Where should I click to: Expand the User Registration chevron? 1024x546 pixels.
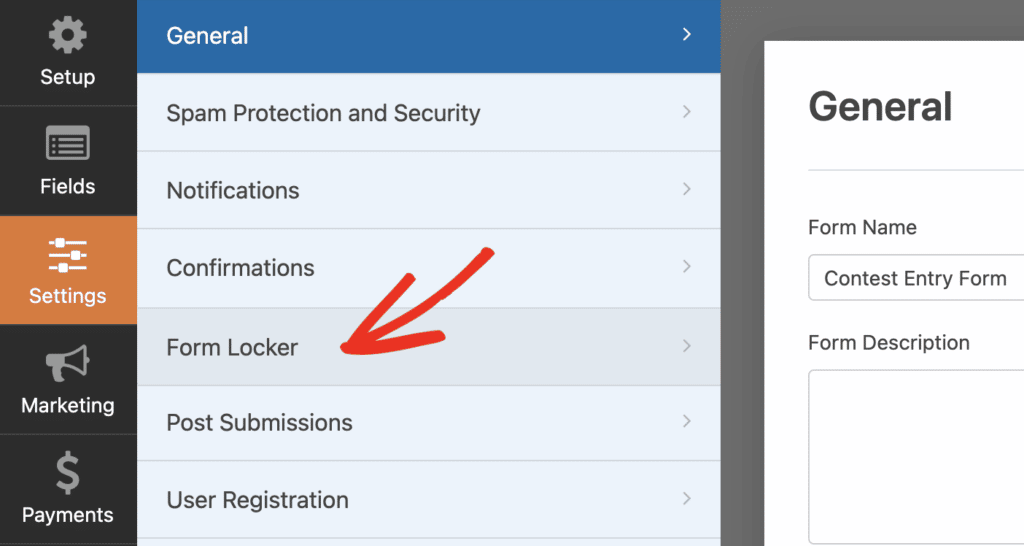point(687,499)
